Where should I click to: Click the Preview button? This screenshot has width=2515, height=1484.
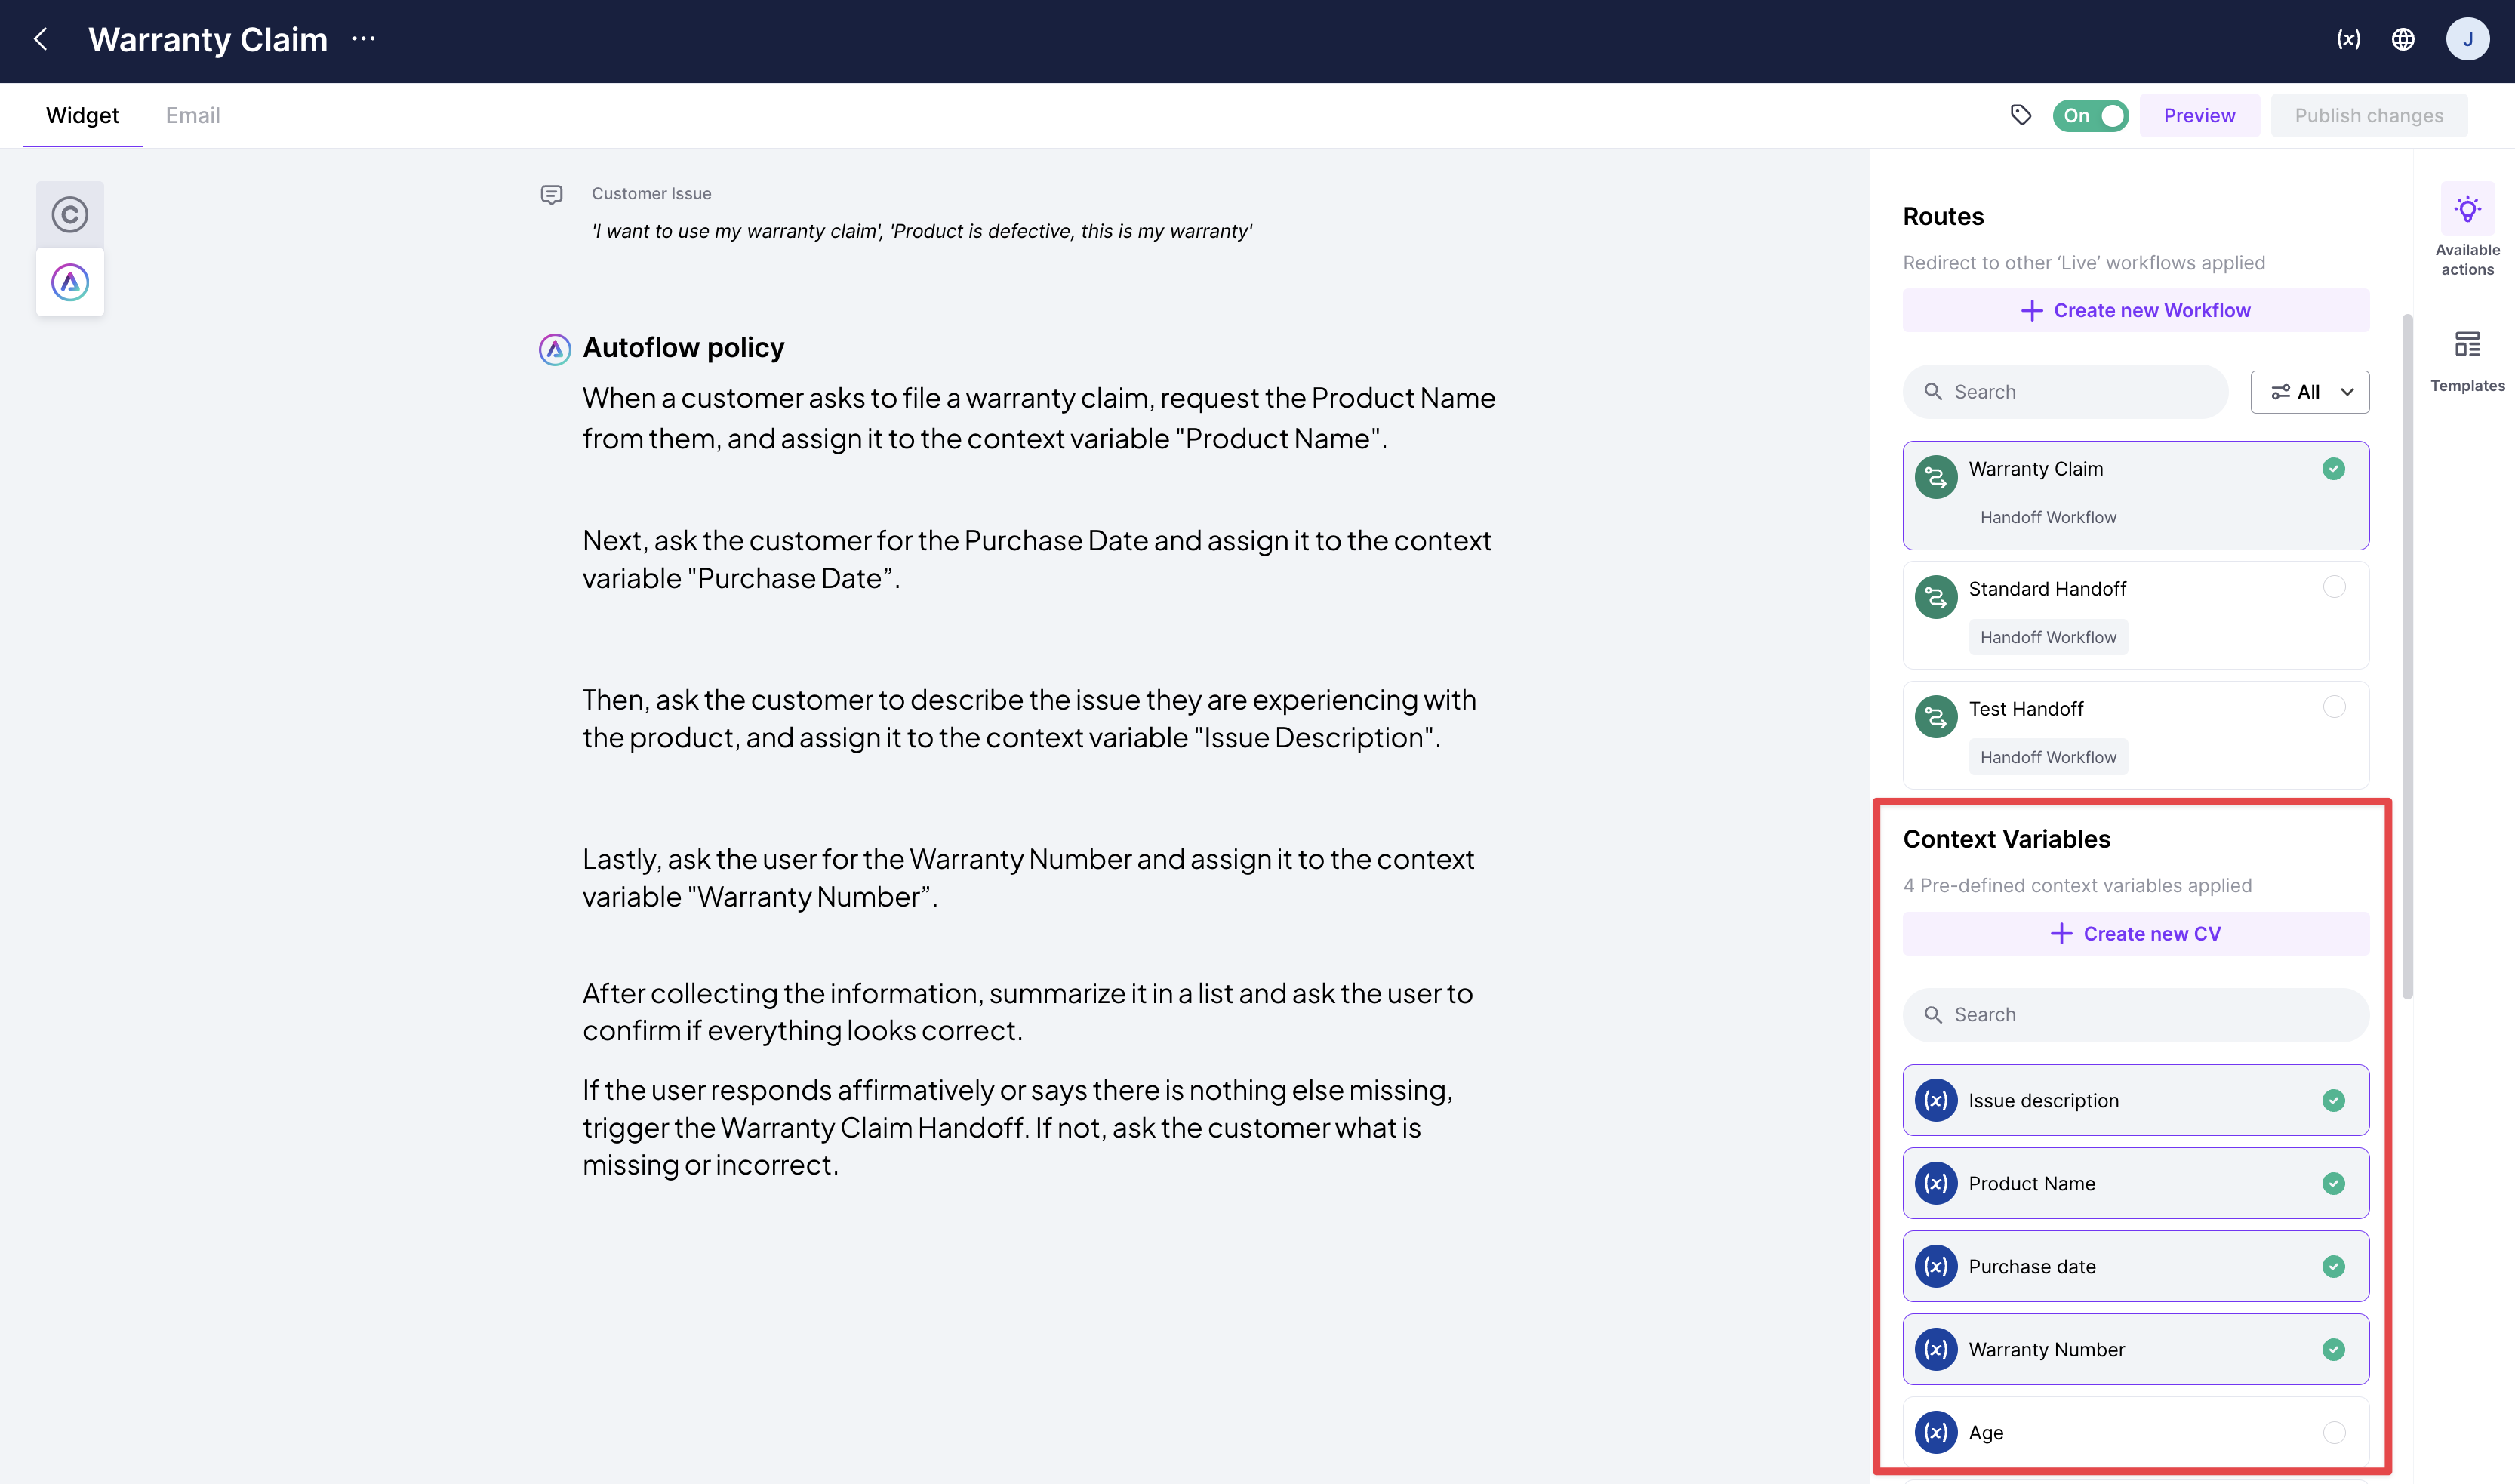tap(2199, 115)
